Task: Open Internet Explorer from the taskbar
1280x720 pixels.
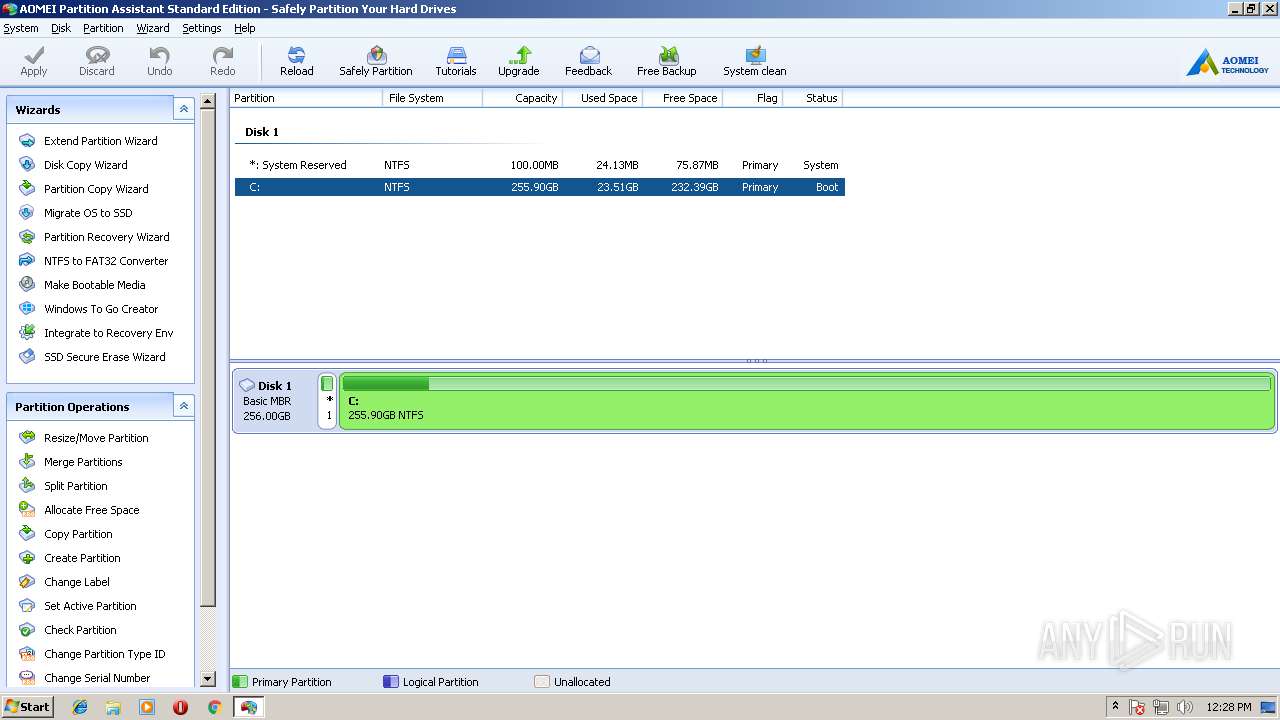Action: 80,707
